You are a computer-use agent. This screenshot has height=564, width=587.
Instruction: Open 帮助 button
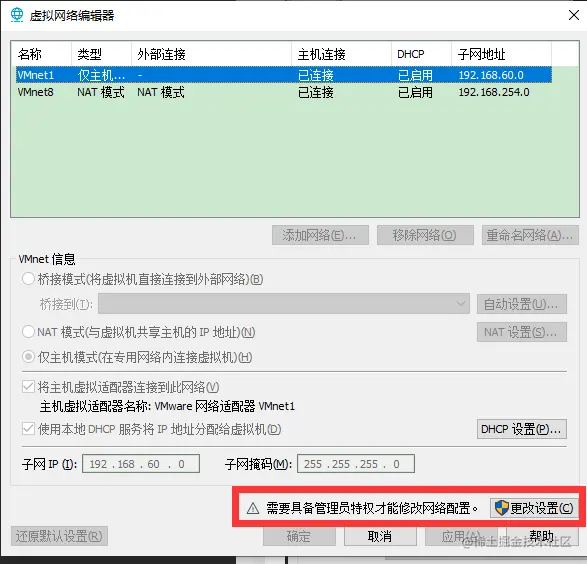click(542, 536)
